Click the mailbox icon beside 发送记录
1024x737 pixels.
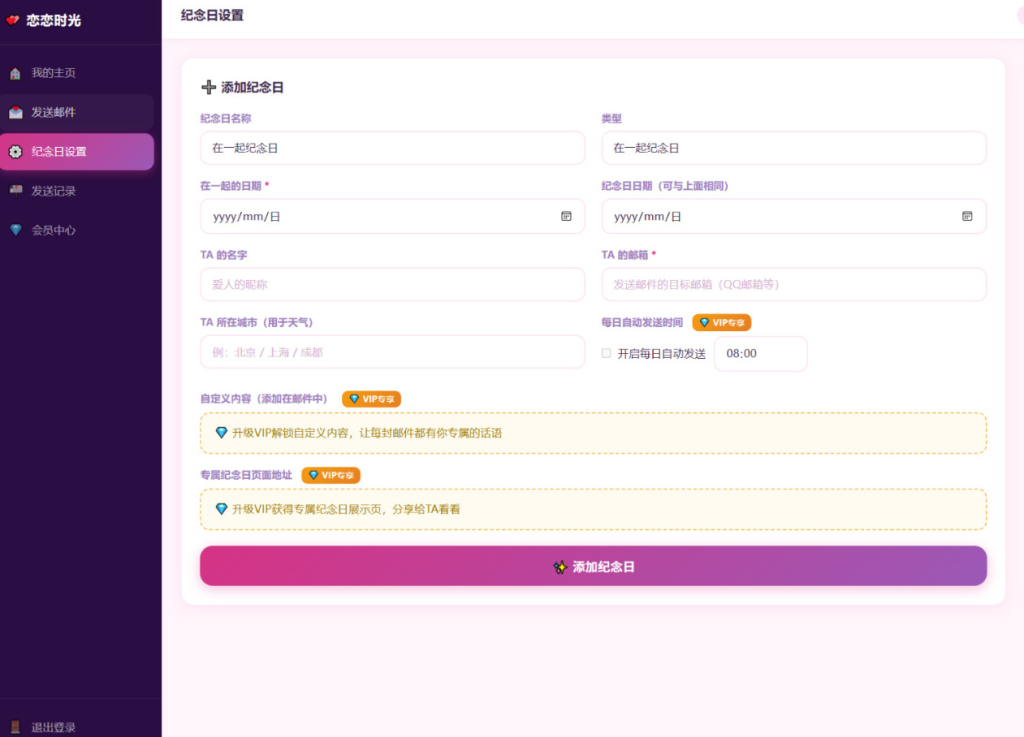point(16,191)
